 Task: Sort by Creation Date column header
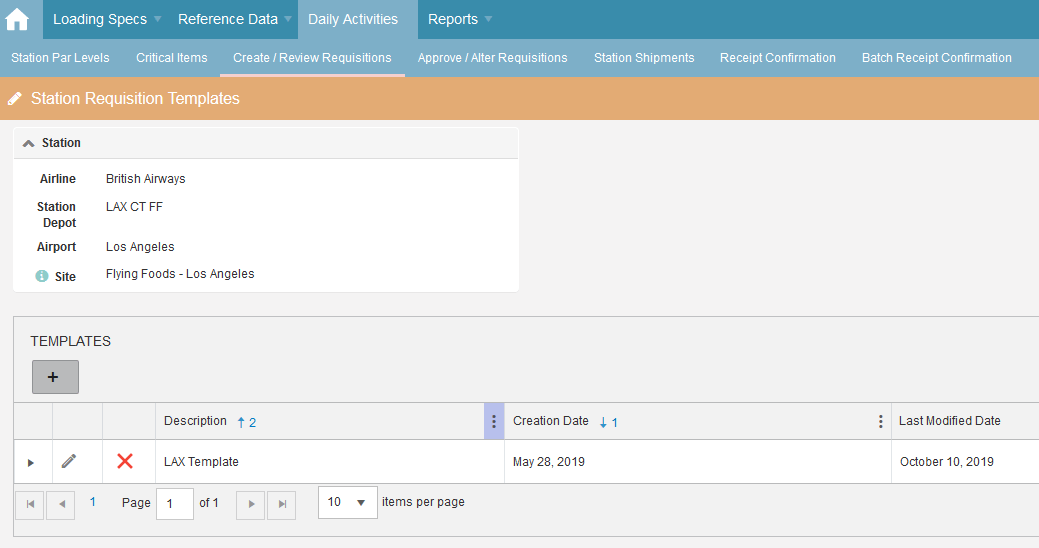[x=551, y=421]
